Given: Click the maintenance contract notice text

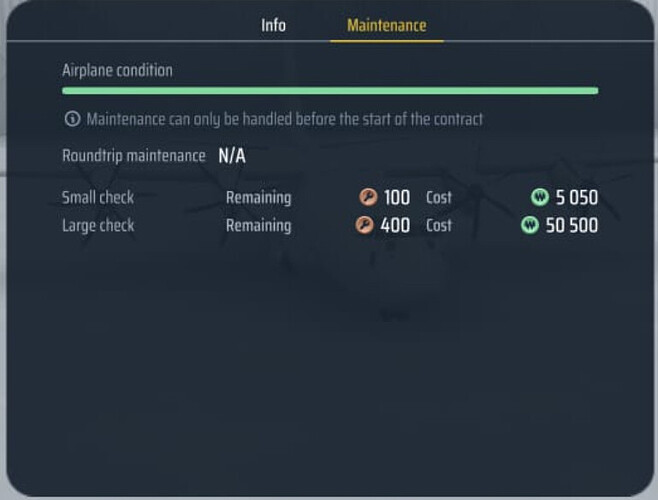Looking at the screenshot, I should pyautogui.click(x=285, y=119).
